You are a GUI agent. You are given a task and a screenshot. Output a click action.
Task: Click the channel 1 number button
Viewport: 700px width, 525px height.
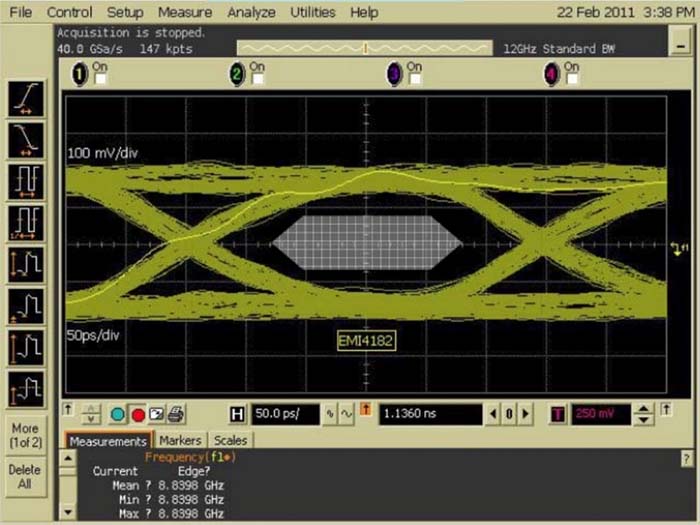click(x=80, y=74)
